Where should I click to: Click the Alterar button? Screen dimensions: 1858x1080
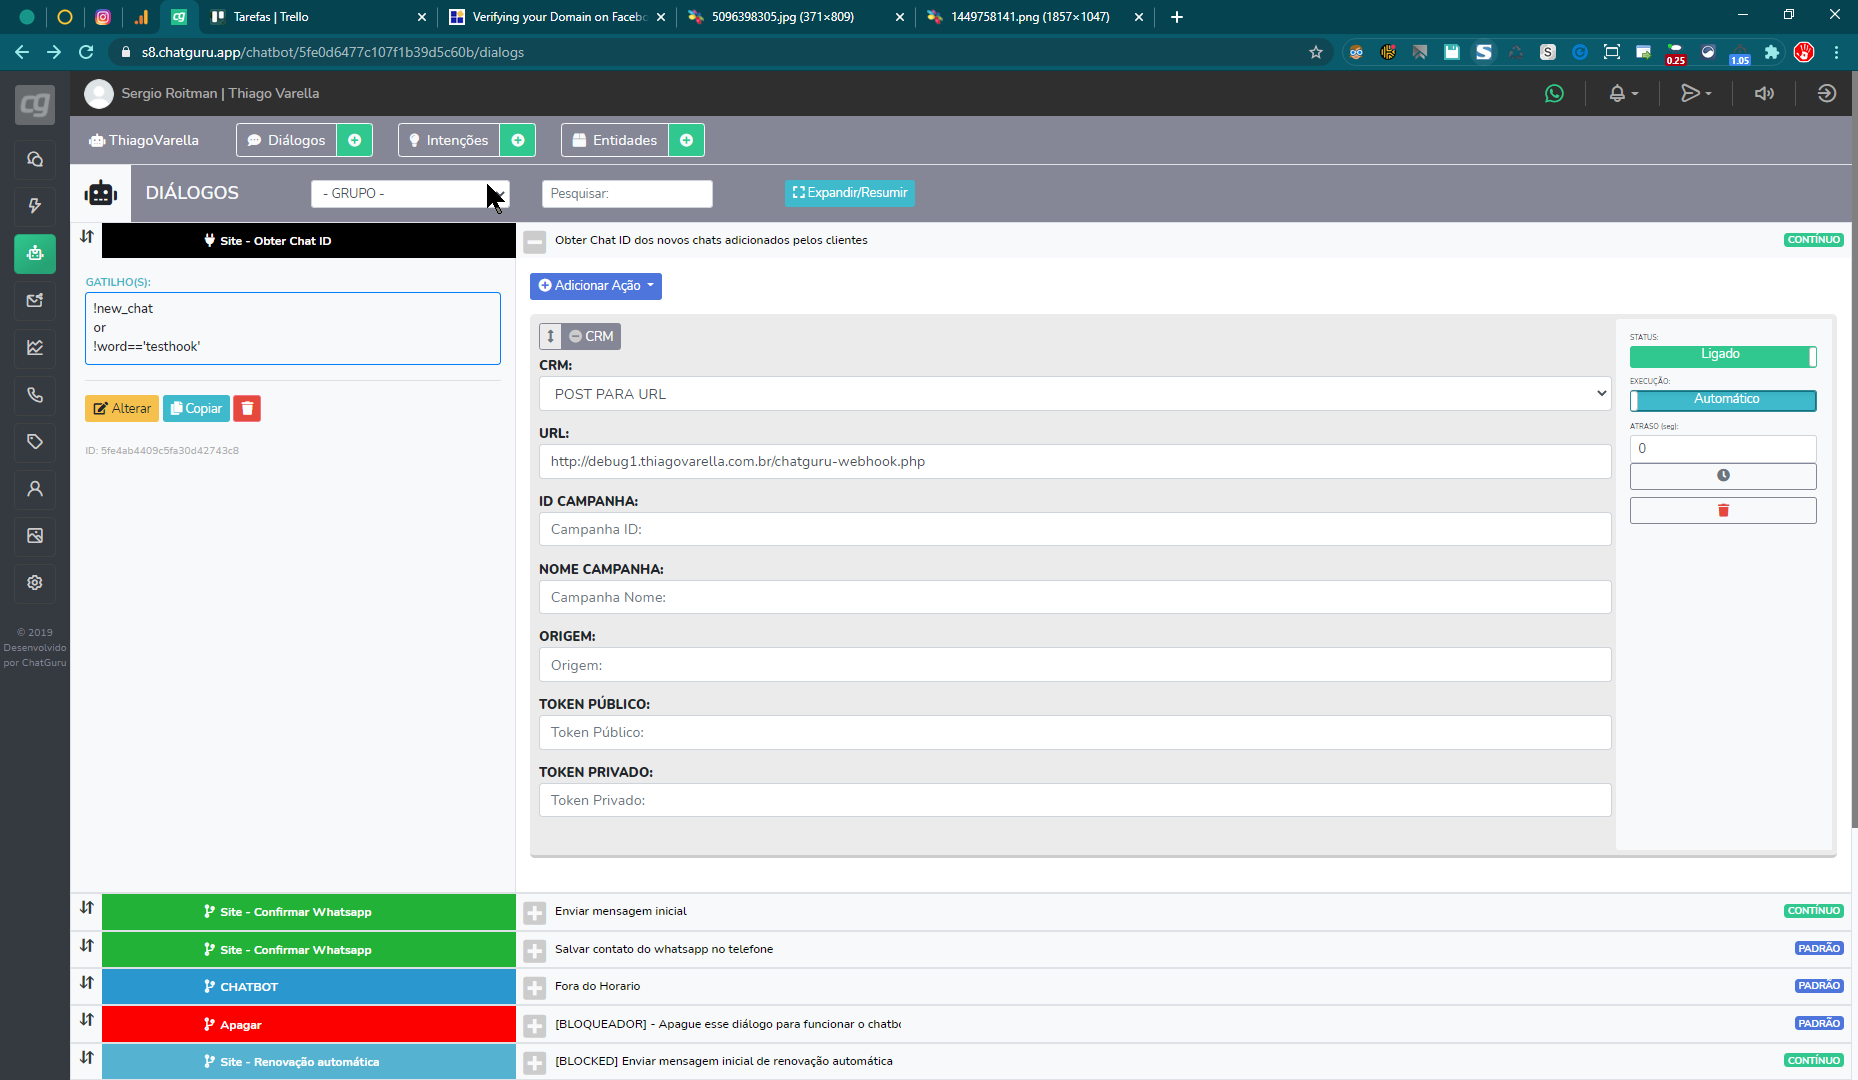(122, 408)
